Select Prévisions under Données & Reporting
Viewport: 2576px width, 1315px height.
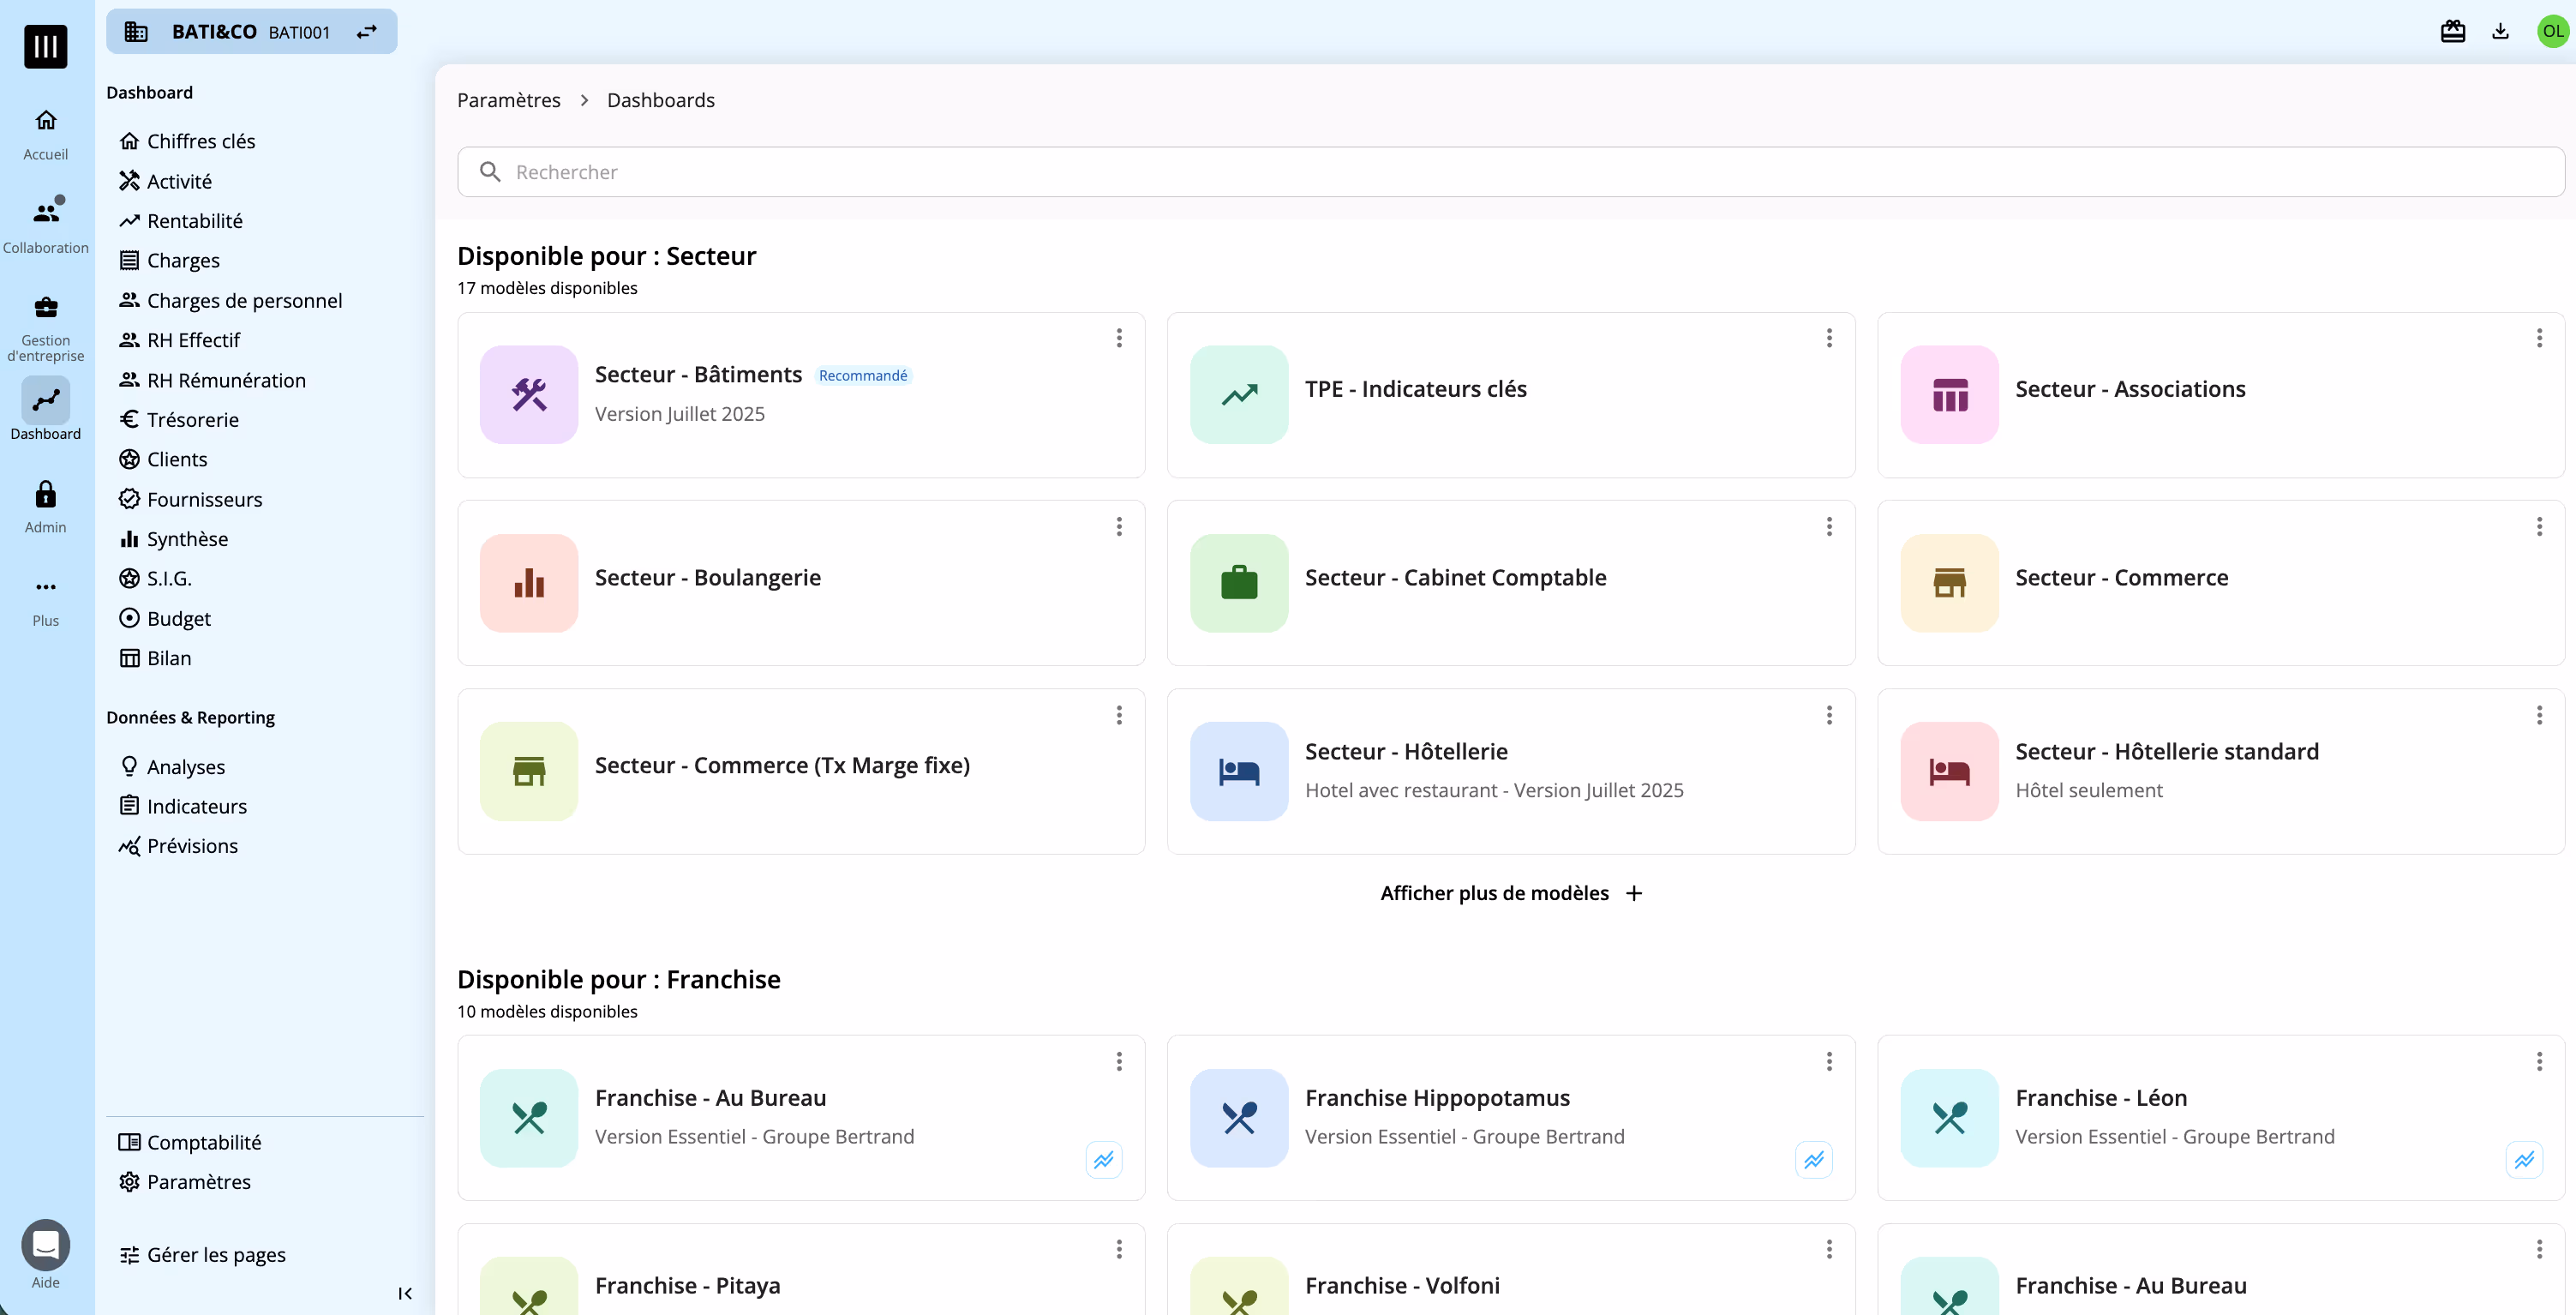192,846
